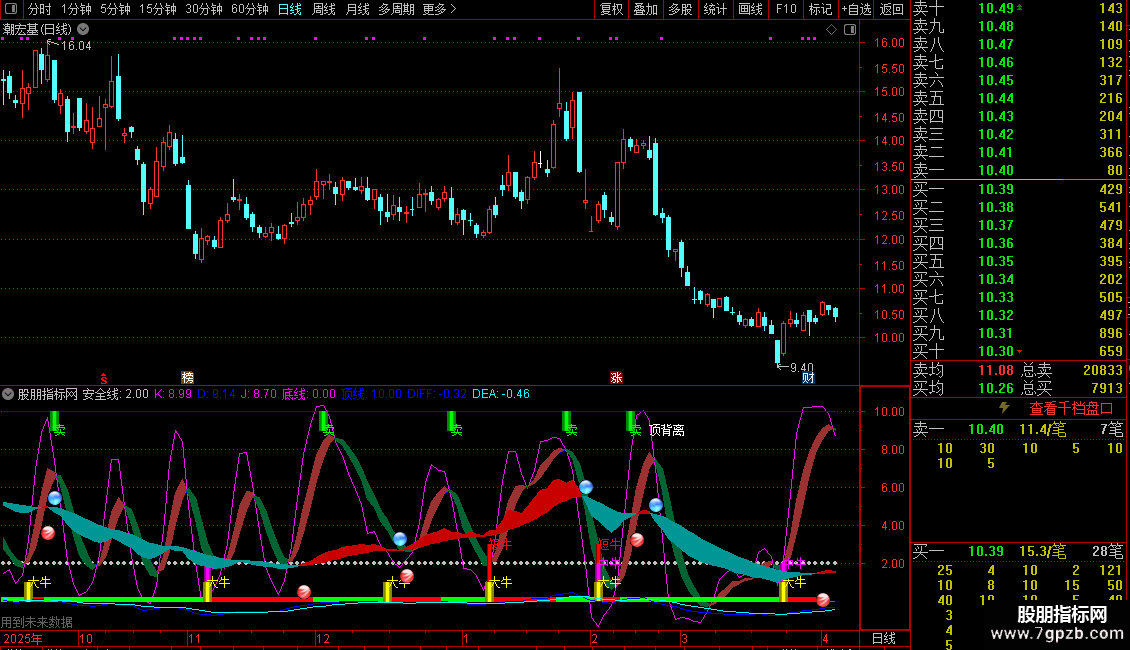Image resolution: width=1130 pixels, height=650 pixels.
Task: Open 查看千档盘口 link
Action: point(1071,408)
